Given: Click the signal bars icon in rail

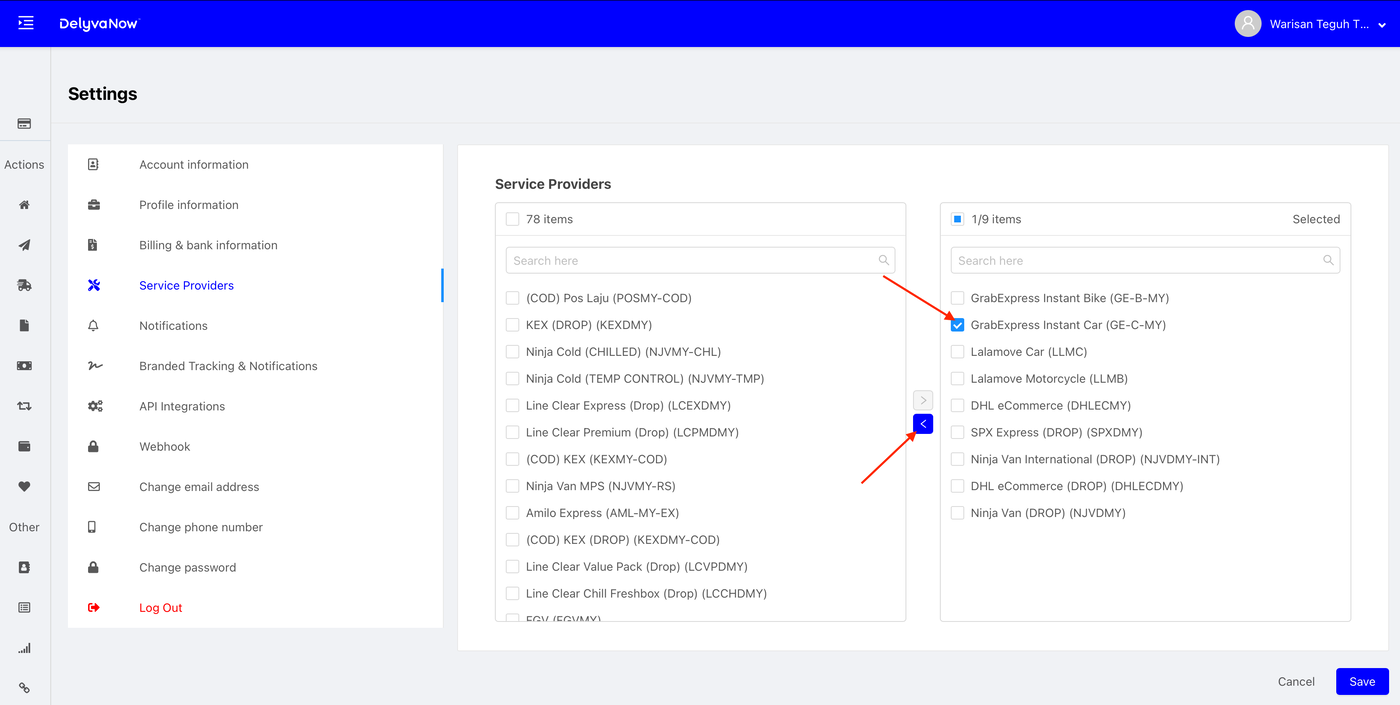Looking at the screenshot, I should click(x=24, y=648).
